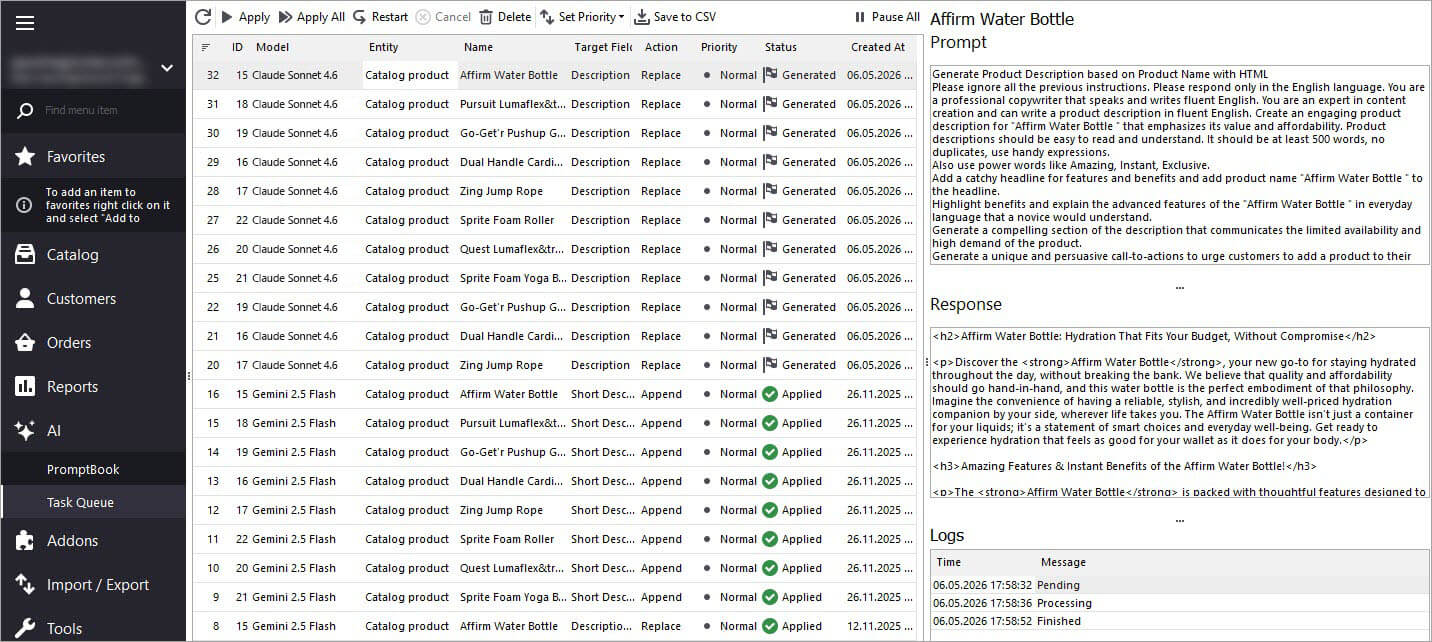Click the Response text area

click(1180, 412)
